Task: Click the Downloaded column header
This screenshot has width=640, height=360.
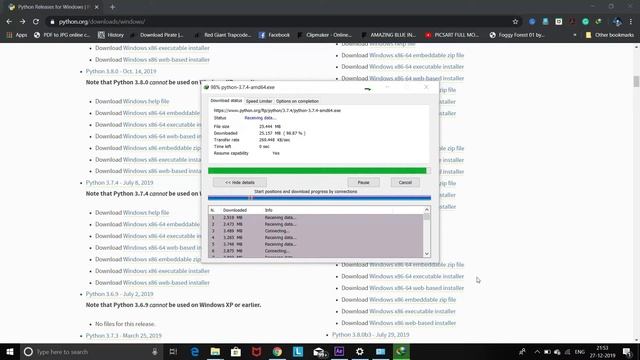Action: tap(235, 210)
